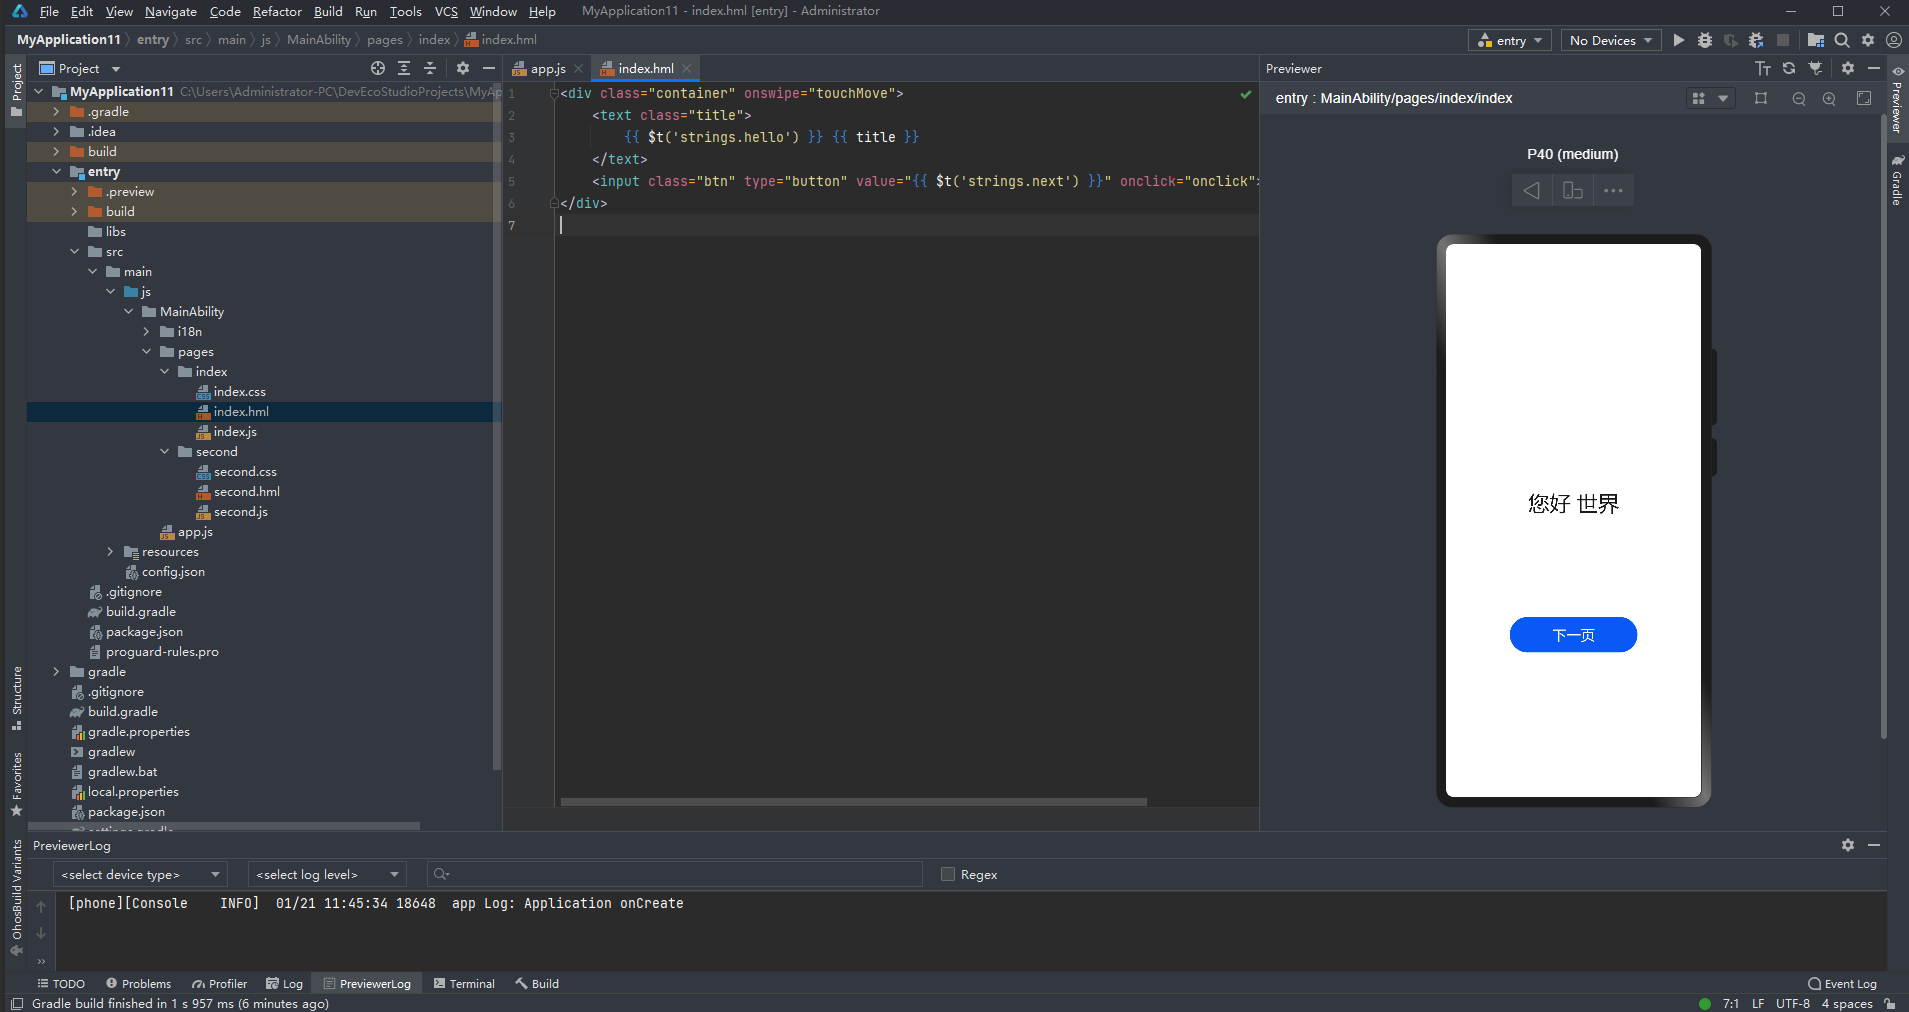Open IDE settings gear in main toolbar

tap(1868, 40)
